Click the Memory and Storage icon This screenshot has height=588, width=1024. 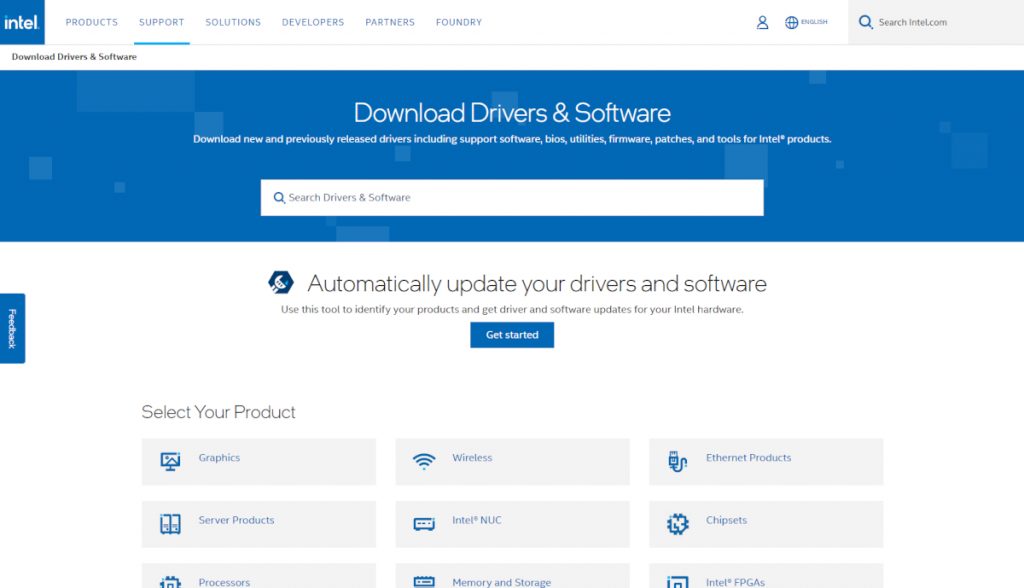424,582
